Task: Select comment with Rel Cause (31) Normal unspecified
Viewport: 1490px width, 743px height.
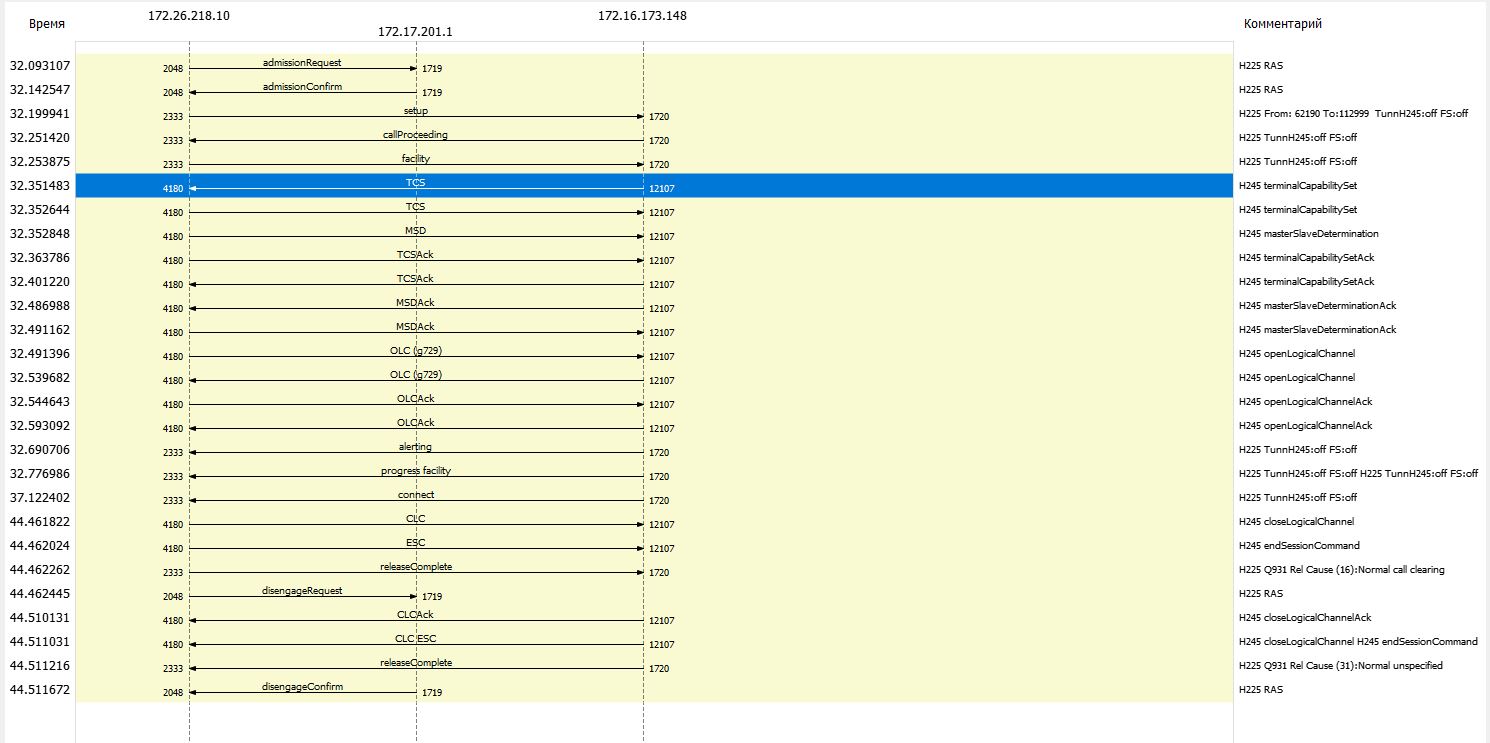Action: tap(1340, 666)
